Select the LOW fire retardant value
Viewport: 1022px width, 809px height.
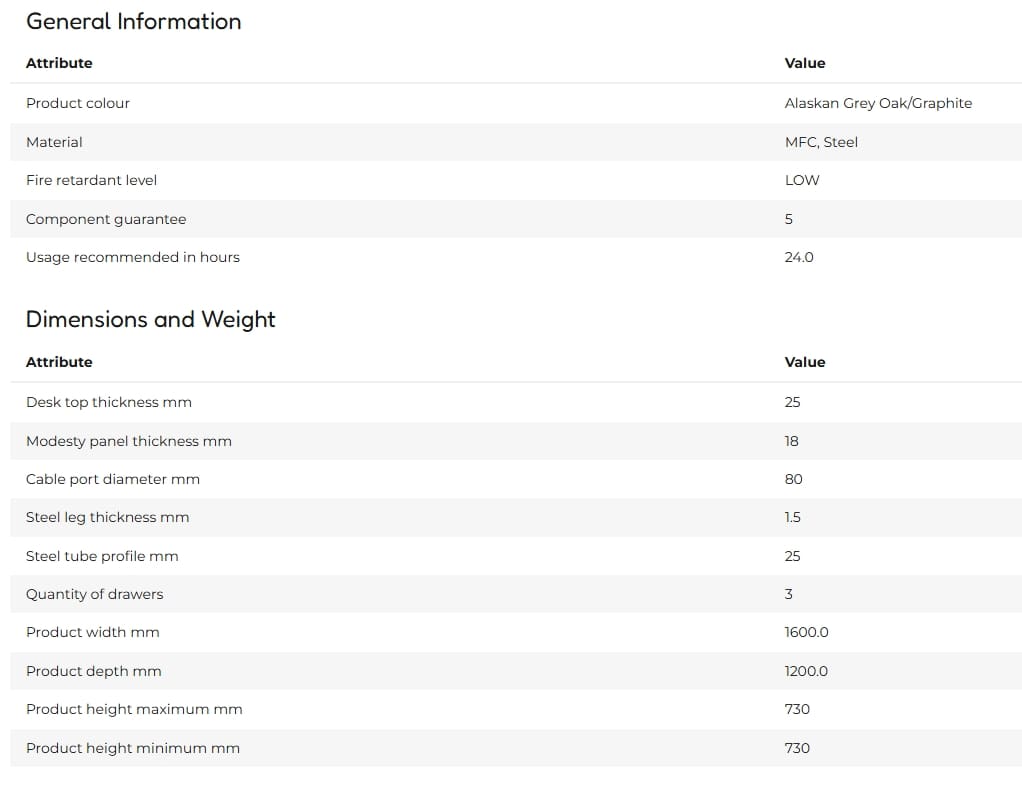click(802, 180)
